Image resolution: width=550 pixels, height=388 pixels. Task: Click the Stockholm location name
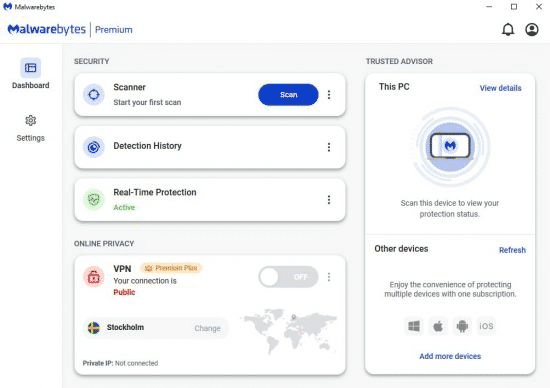[x=125, y=327]
